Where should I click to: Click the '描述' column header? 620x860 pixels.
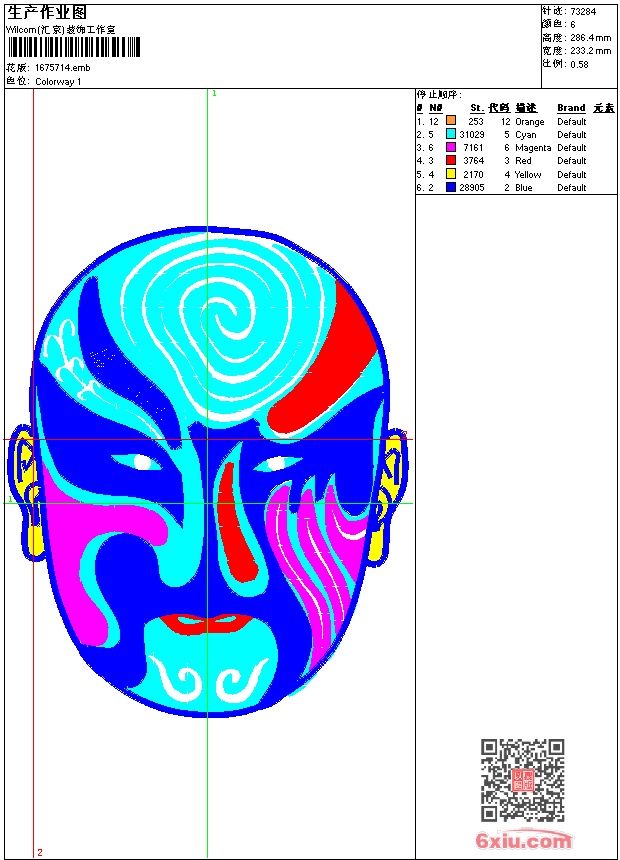pyautogui.click(x=526, y=108)
